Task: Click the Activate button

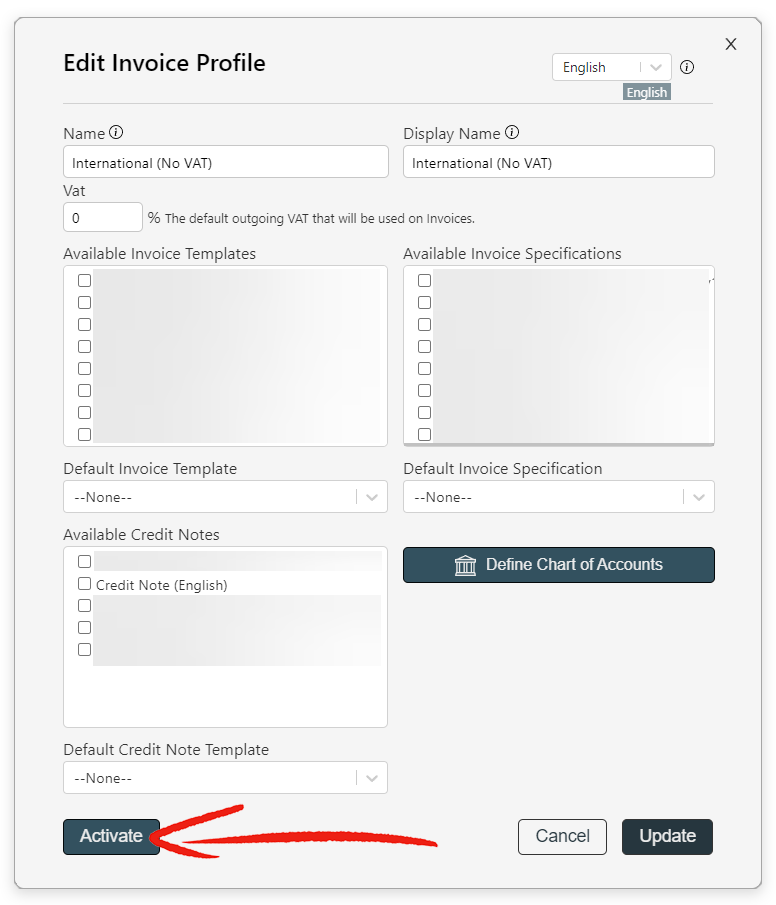Action: coord(111,836)
